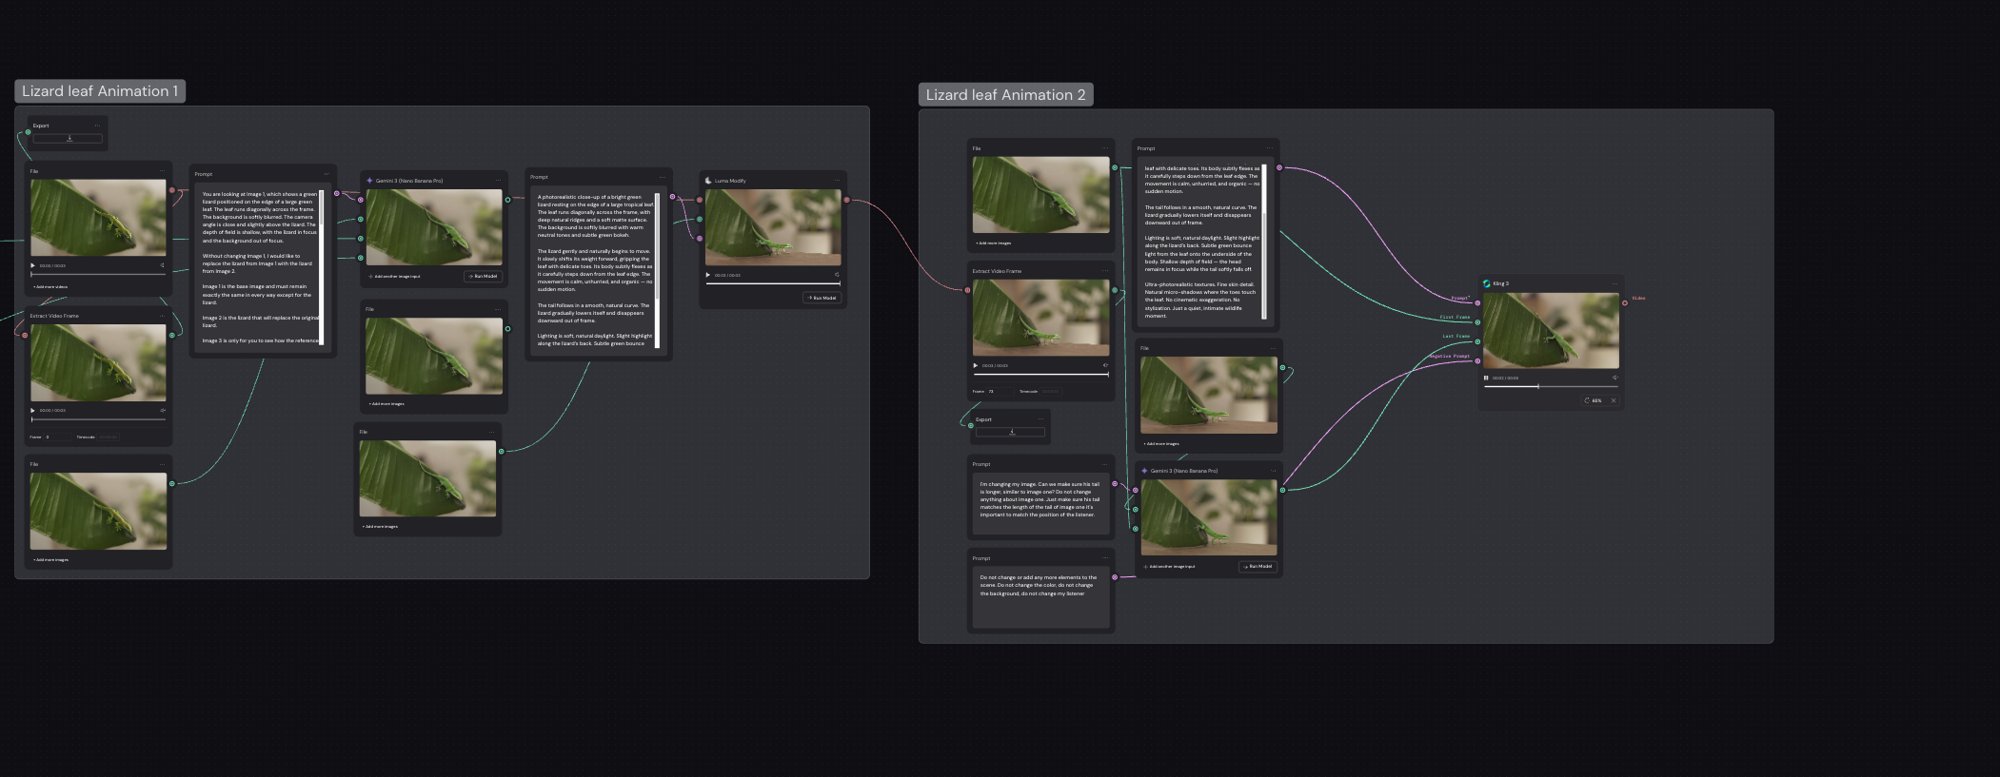Click the 'Luma Modify' node title
The image size is (2000, 777).
pos(730,181)
